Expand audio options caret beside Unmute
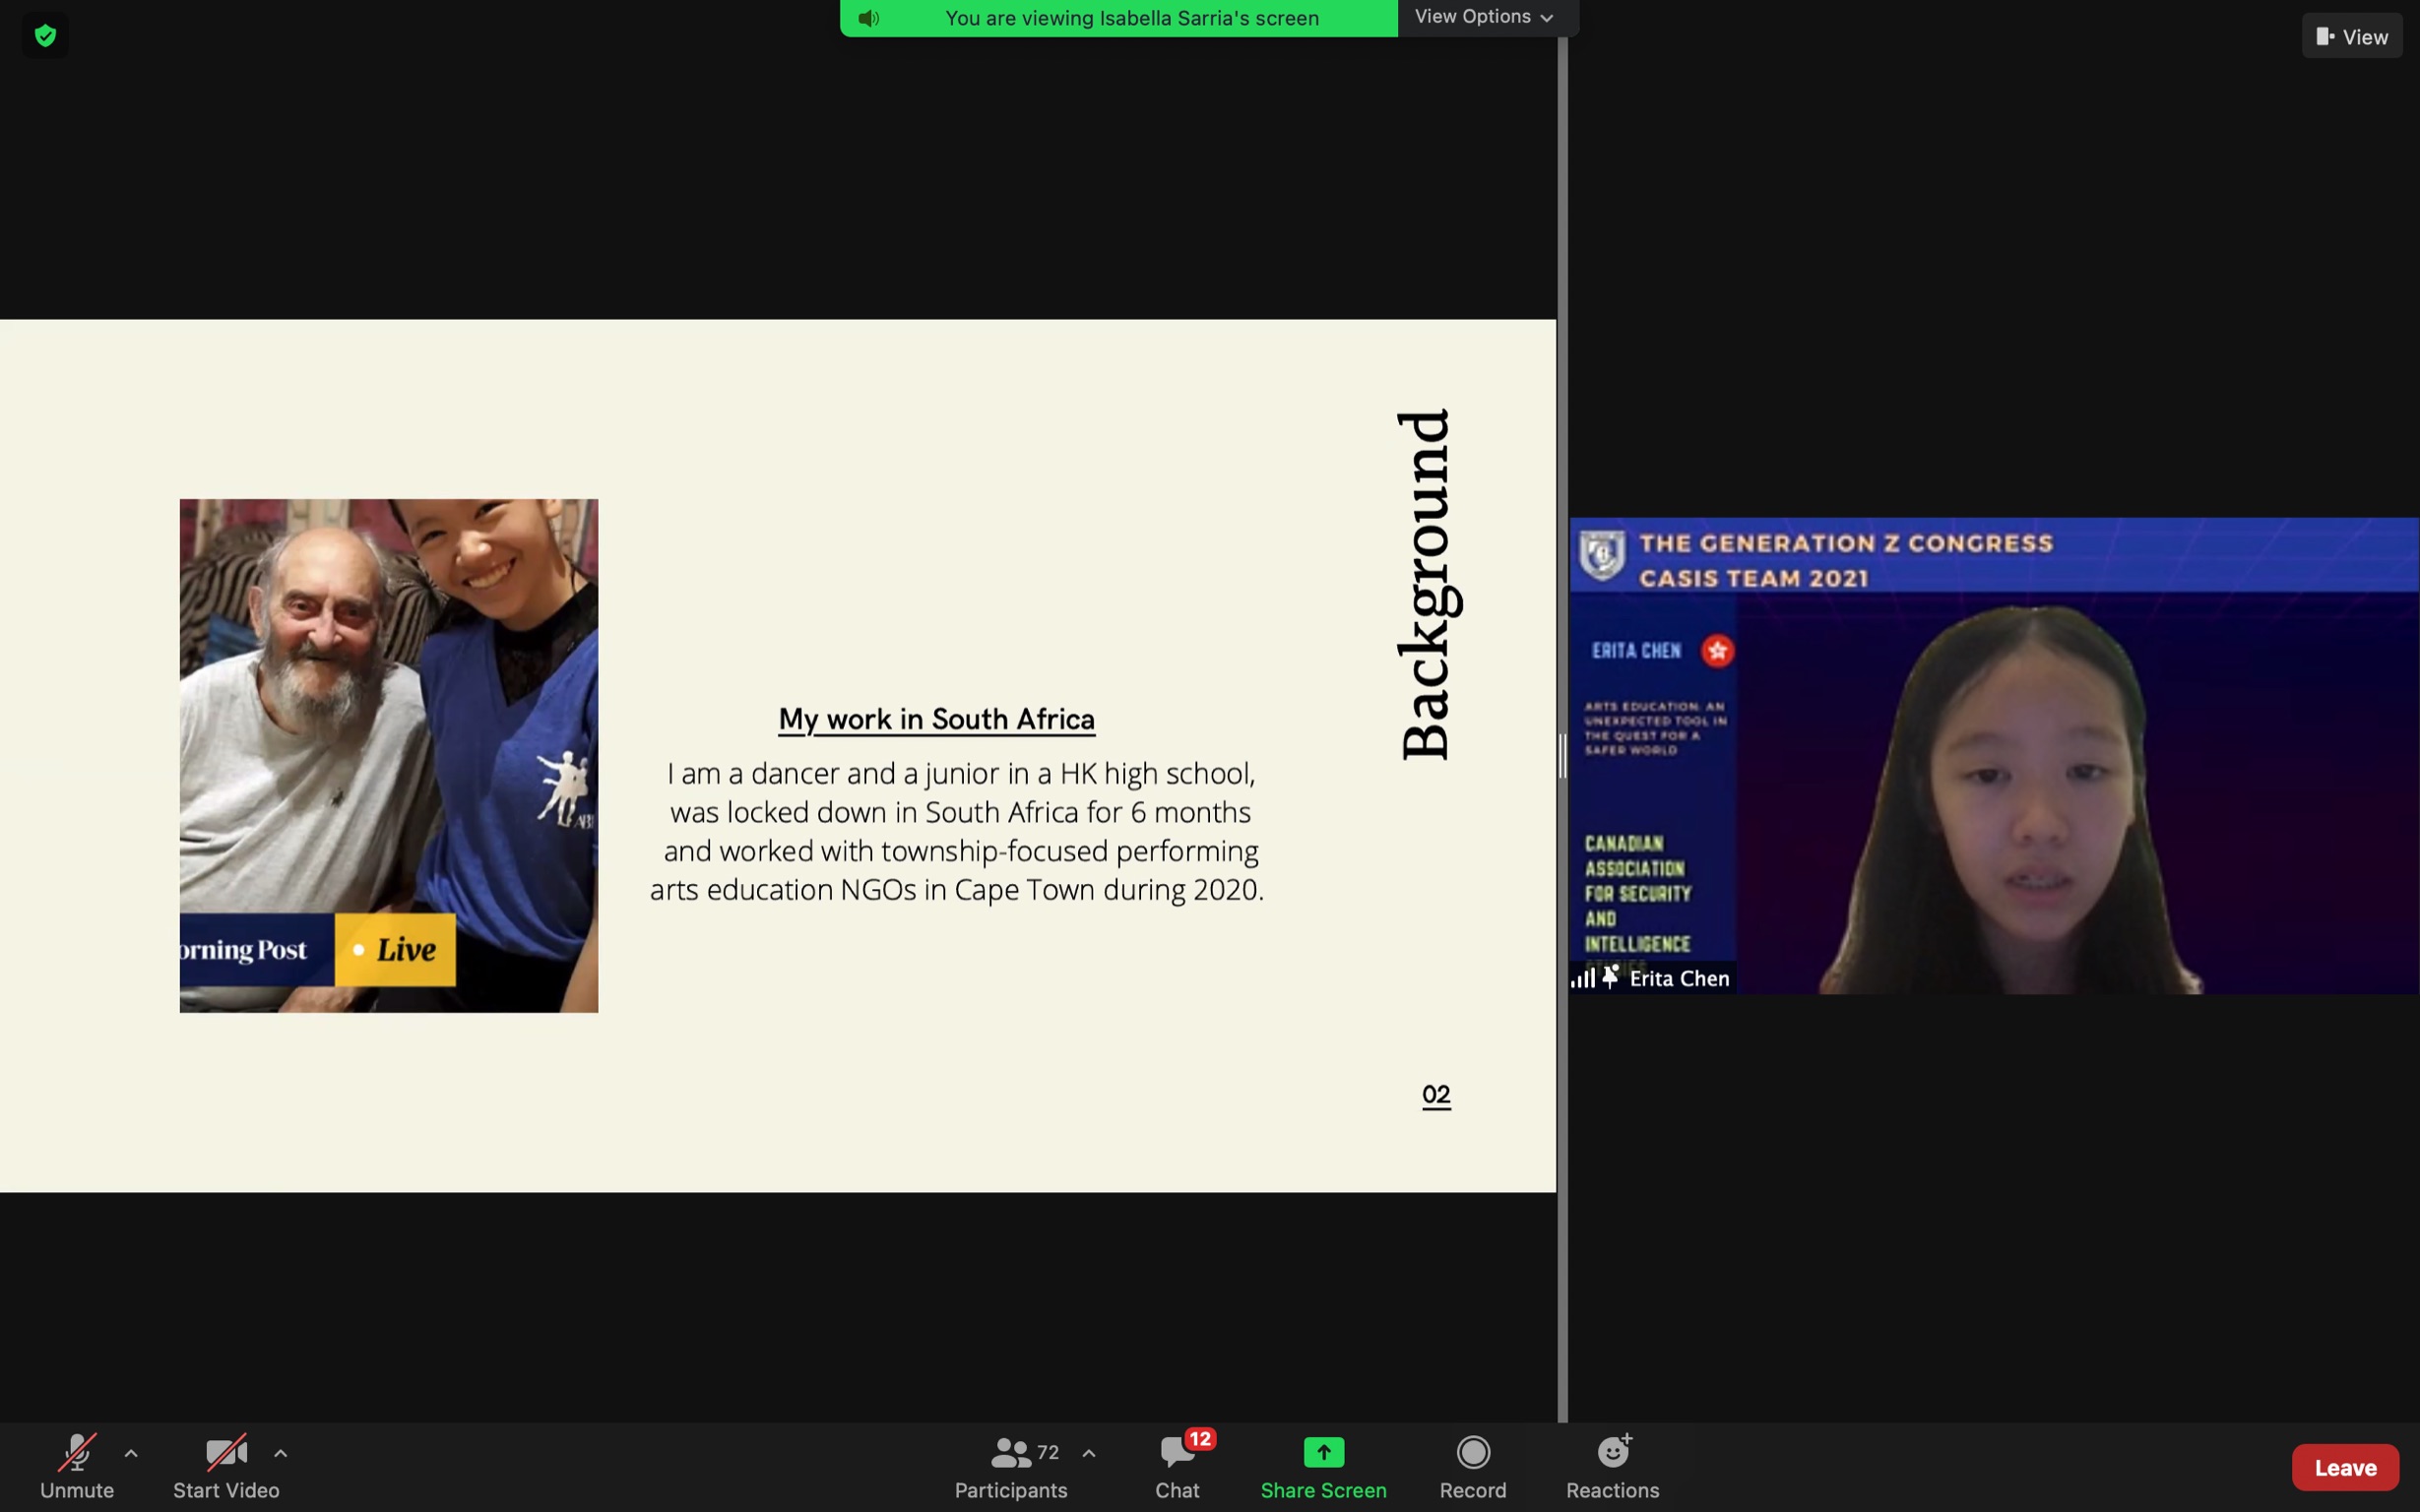The height and width of the screenshot is (1512, 2420). tap(131, 1453)
